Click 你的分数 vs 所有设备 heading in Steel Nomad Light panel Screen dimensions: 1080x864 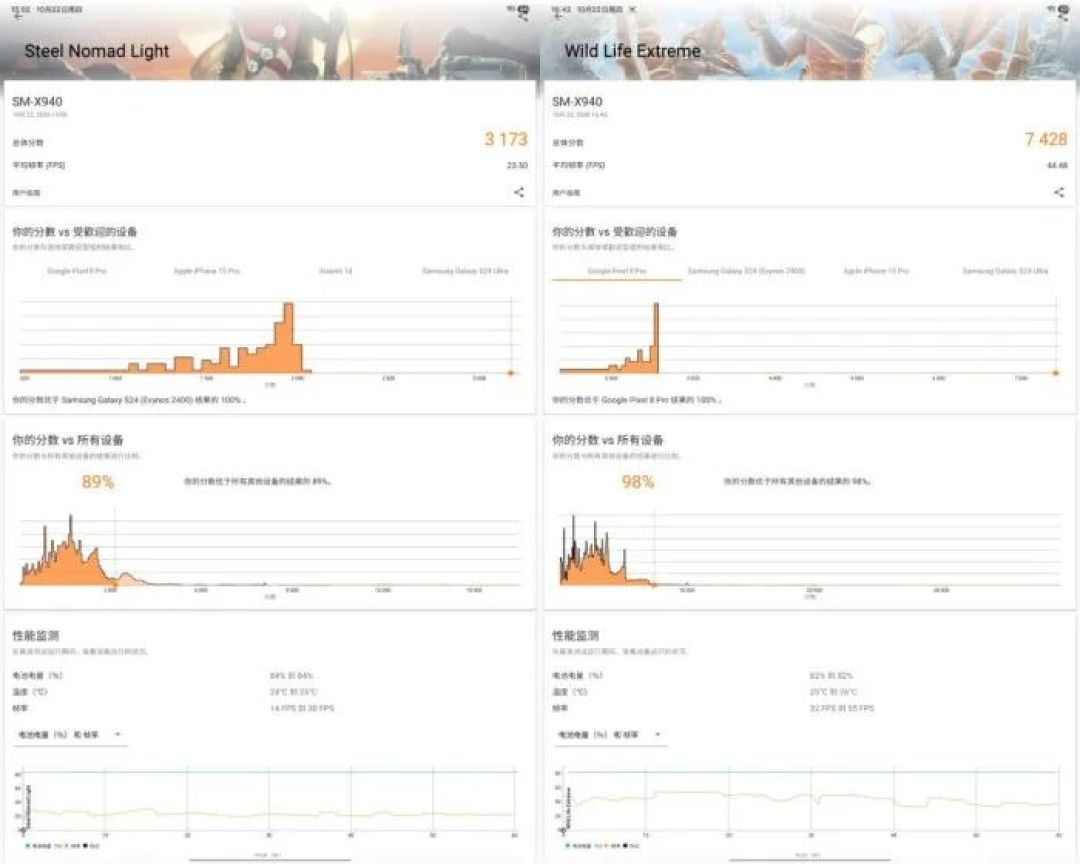[68, 440]
